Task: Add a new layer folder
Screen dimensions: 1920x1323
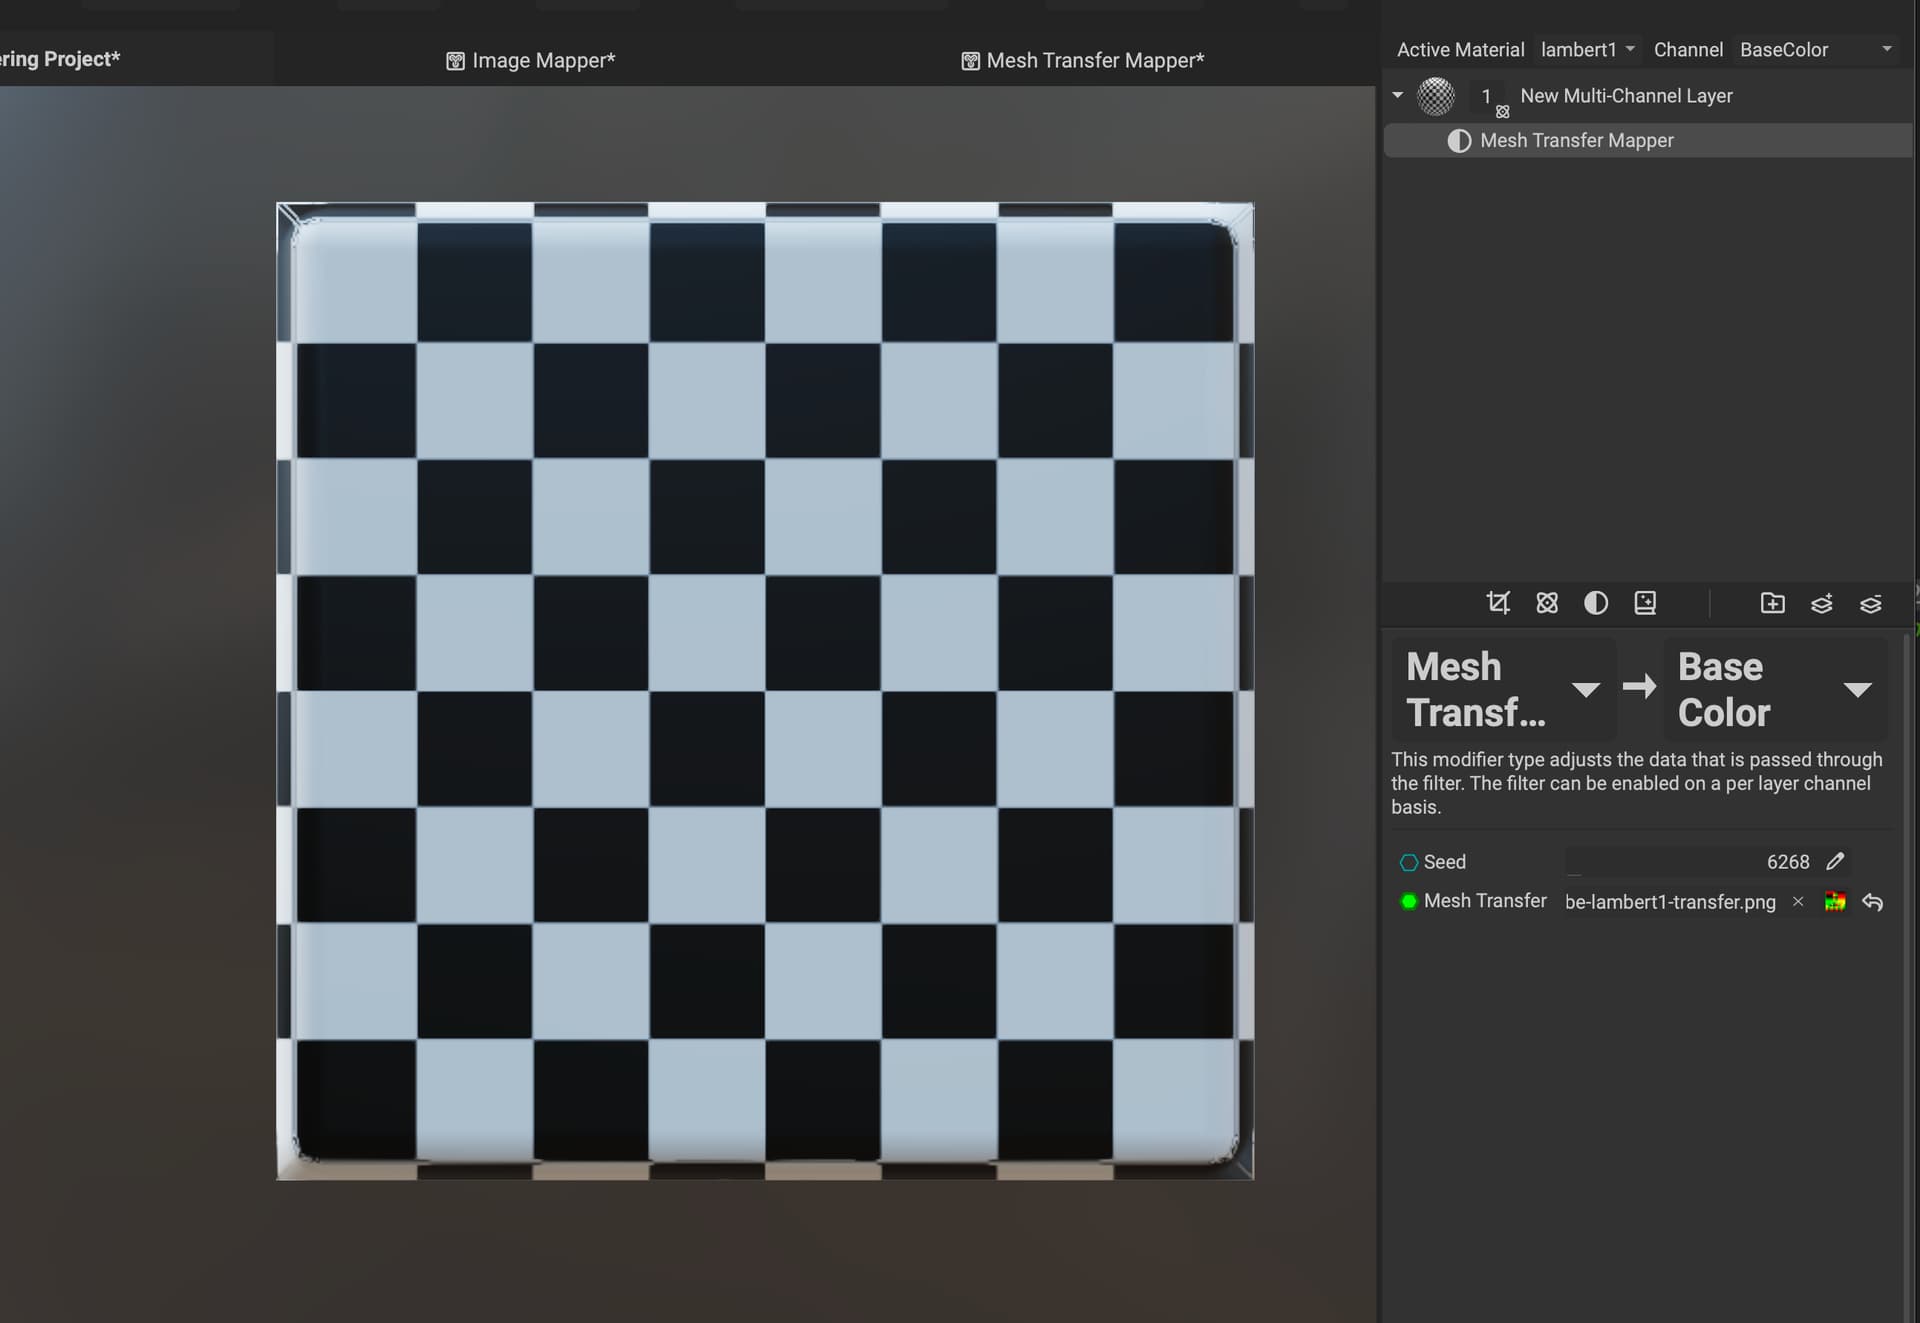Action: coord(1772,603)
